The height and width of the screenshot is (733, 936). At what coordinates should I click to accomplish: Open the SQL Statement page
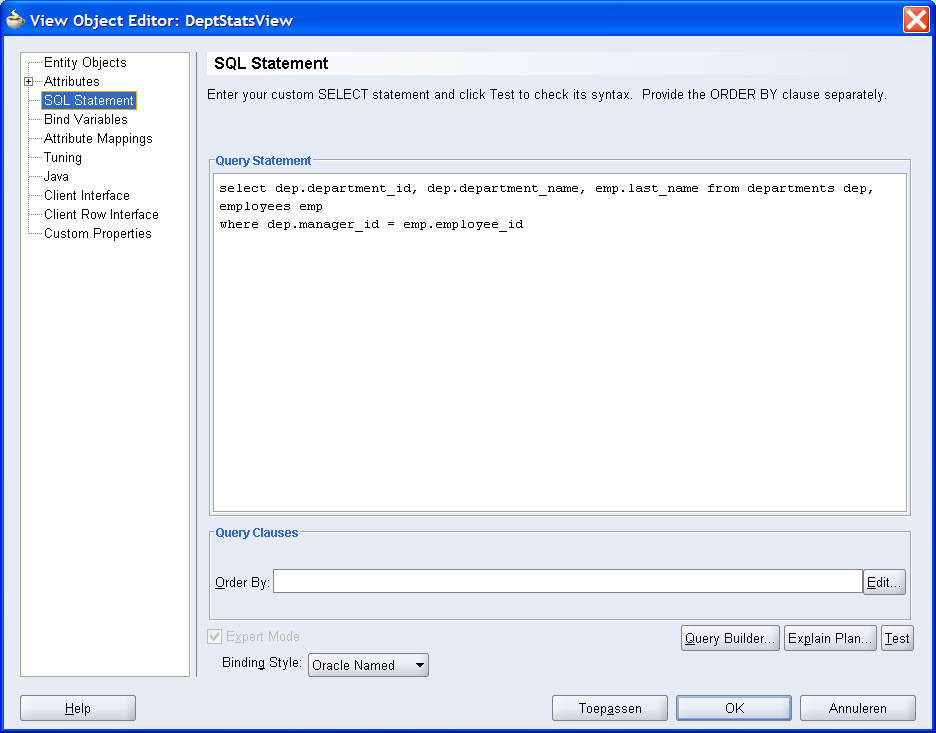(88, 101)
